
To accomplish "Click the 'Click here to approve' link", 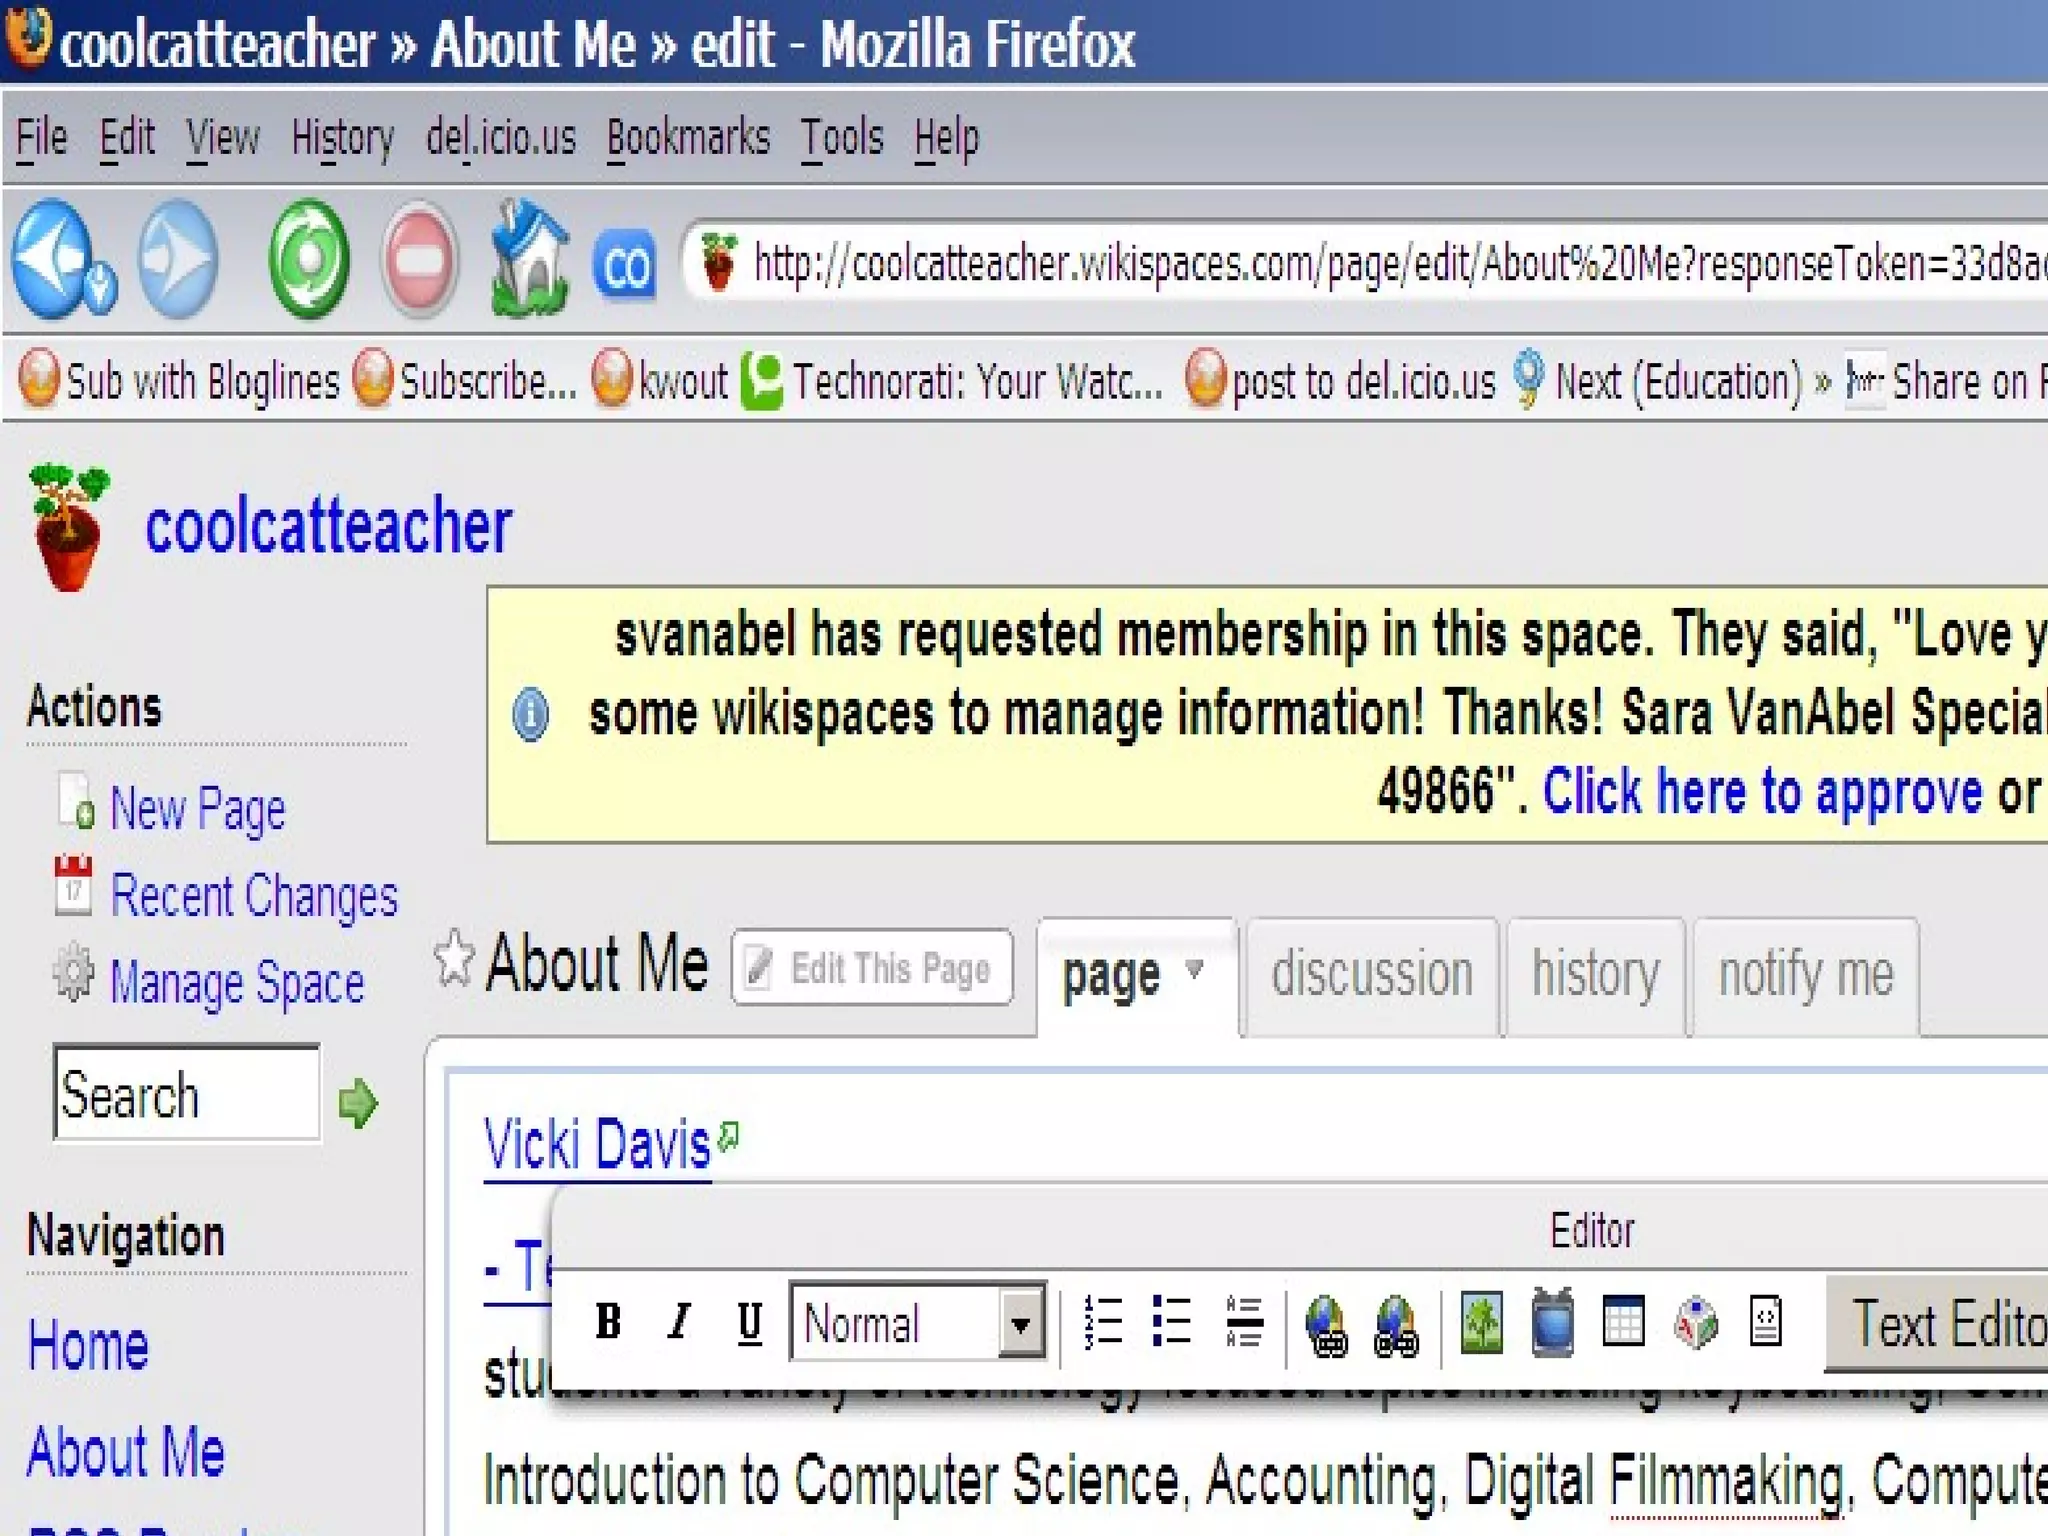I will [x=1761, y=792].
